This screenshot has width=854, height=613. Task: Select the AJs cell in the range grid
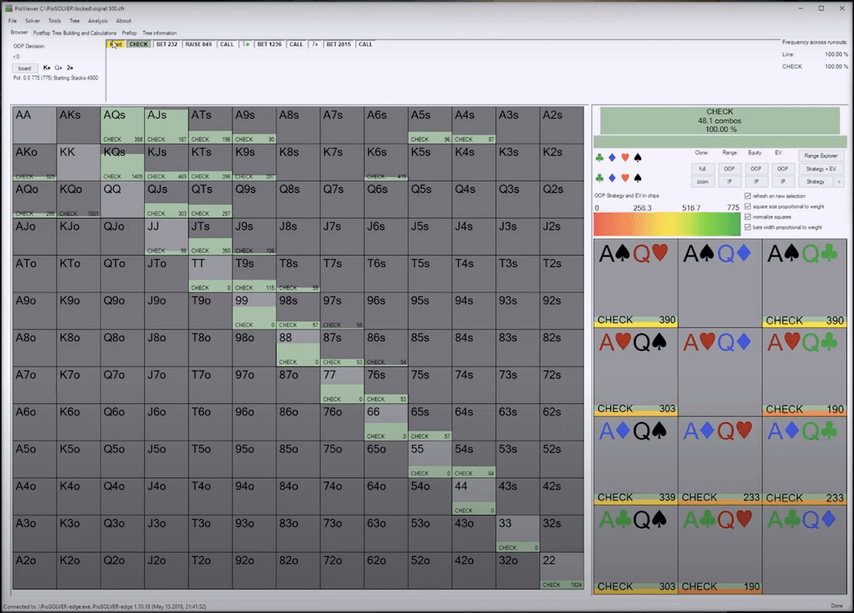pyautogui.click(x=166, y=125)
